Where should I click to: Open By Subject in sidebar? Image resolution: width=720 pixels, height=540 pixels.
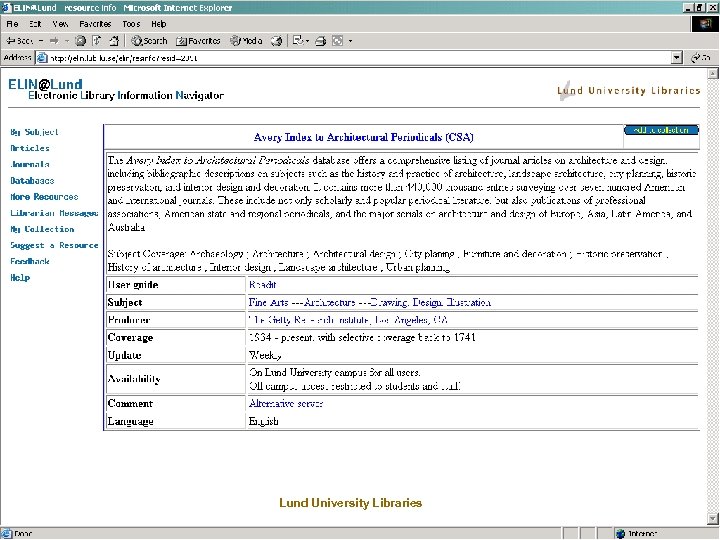[34, 132]
